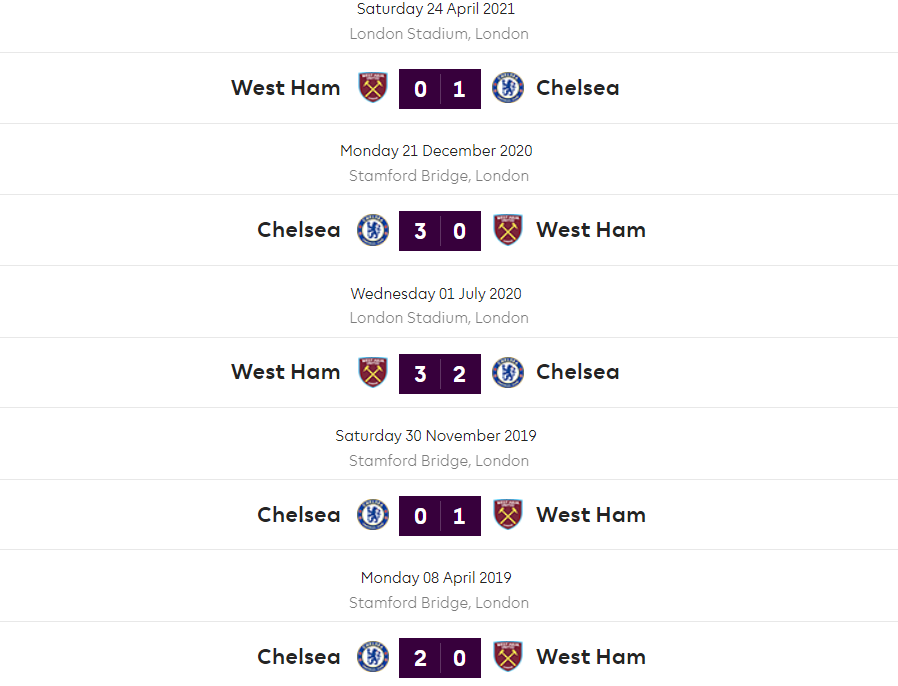The image size is (898, 686).
Task: Click West Ham crest in 08 April 2019 match
Action: click(508, 657)
